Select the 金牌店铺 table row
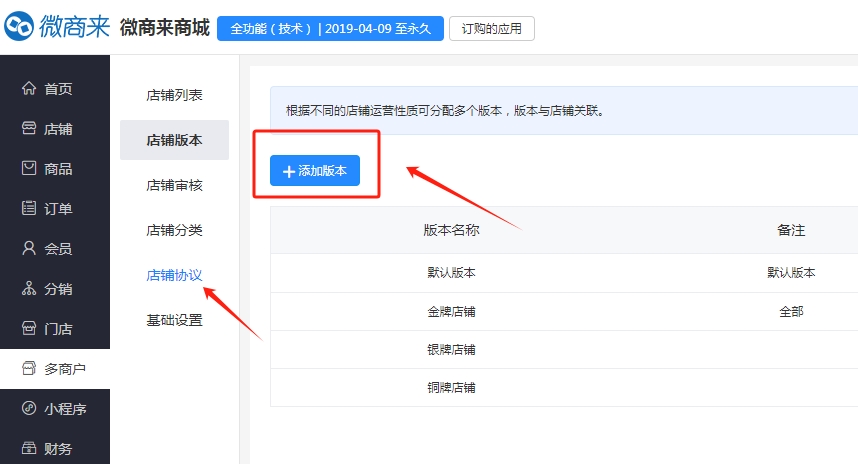 point(451,311)
